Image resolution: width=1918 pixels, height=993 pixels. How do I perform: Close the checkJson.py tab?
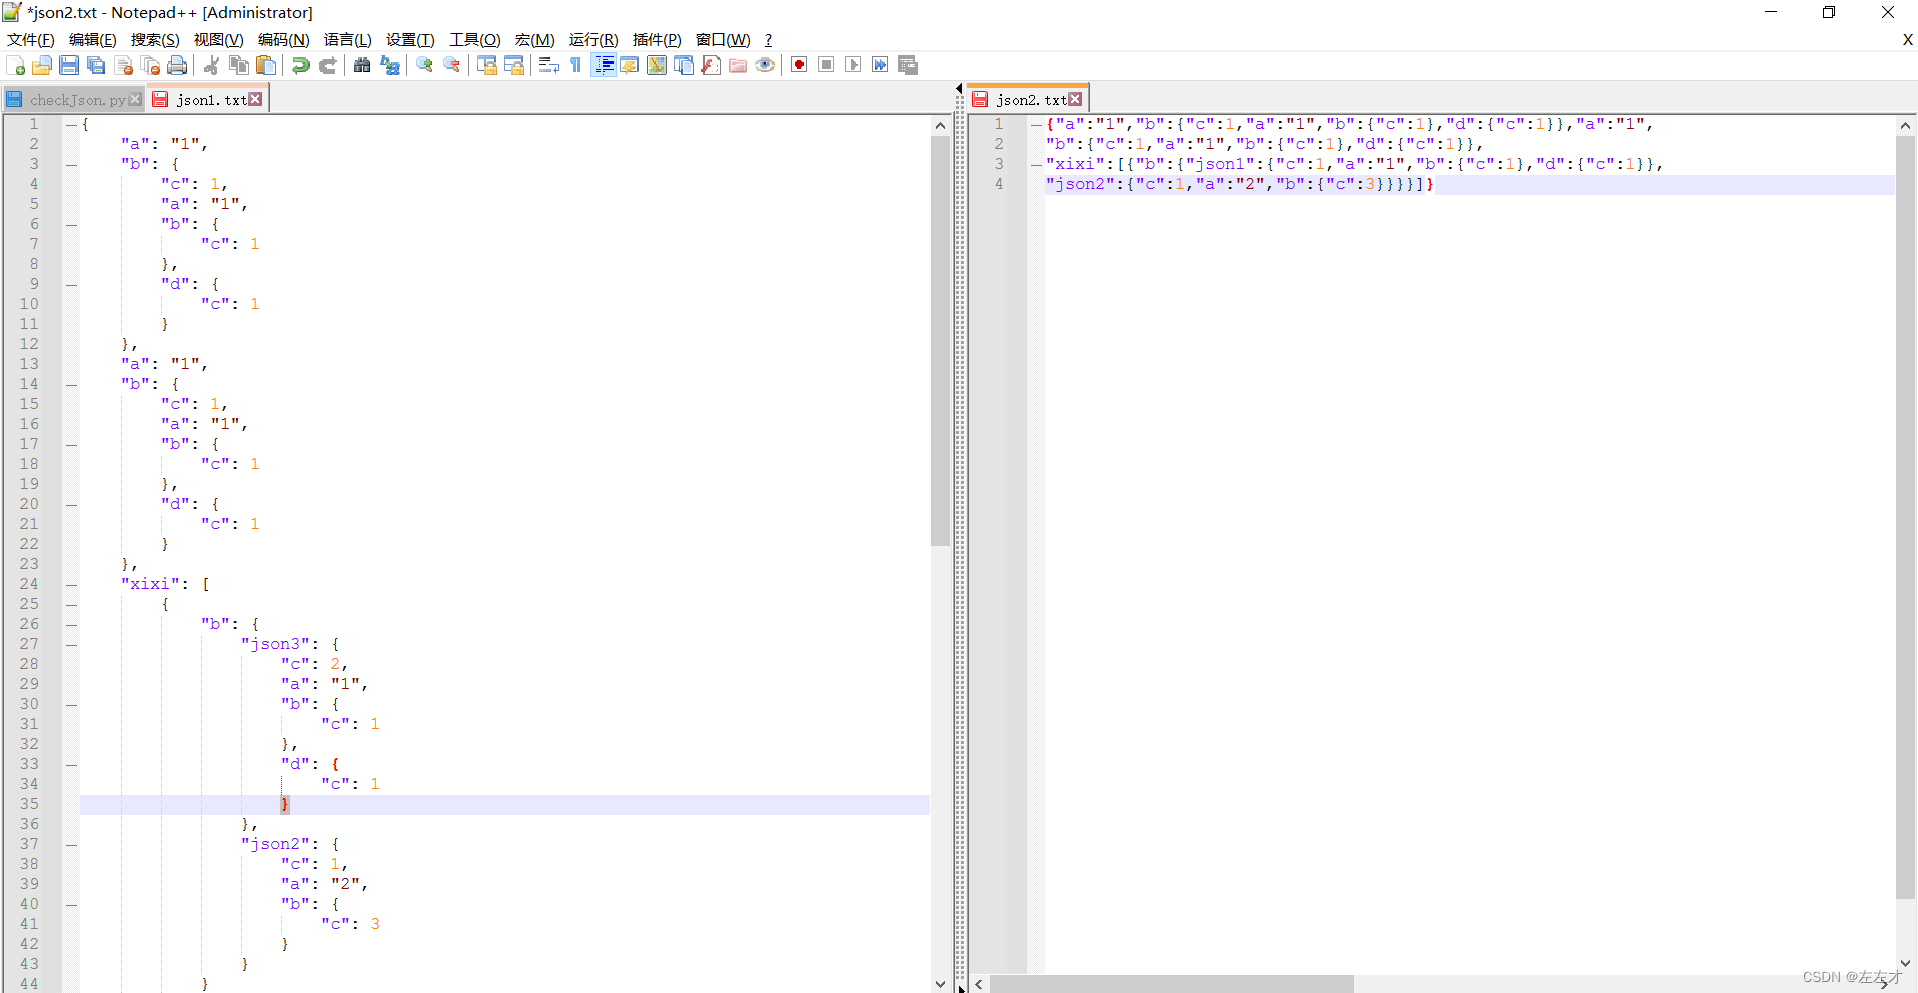[135, 100]
